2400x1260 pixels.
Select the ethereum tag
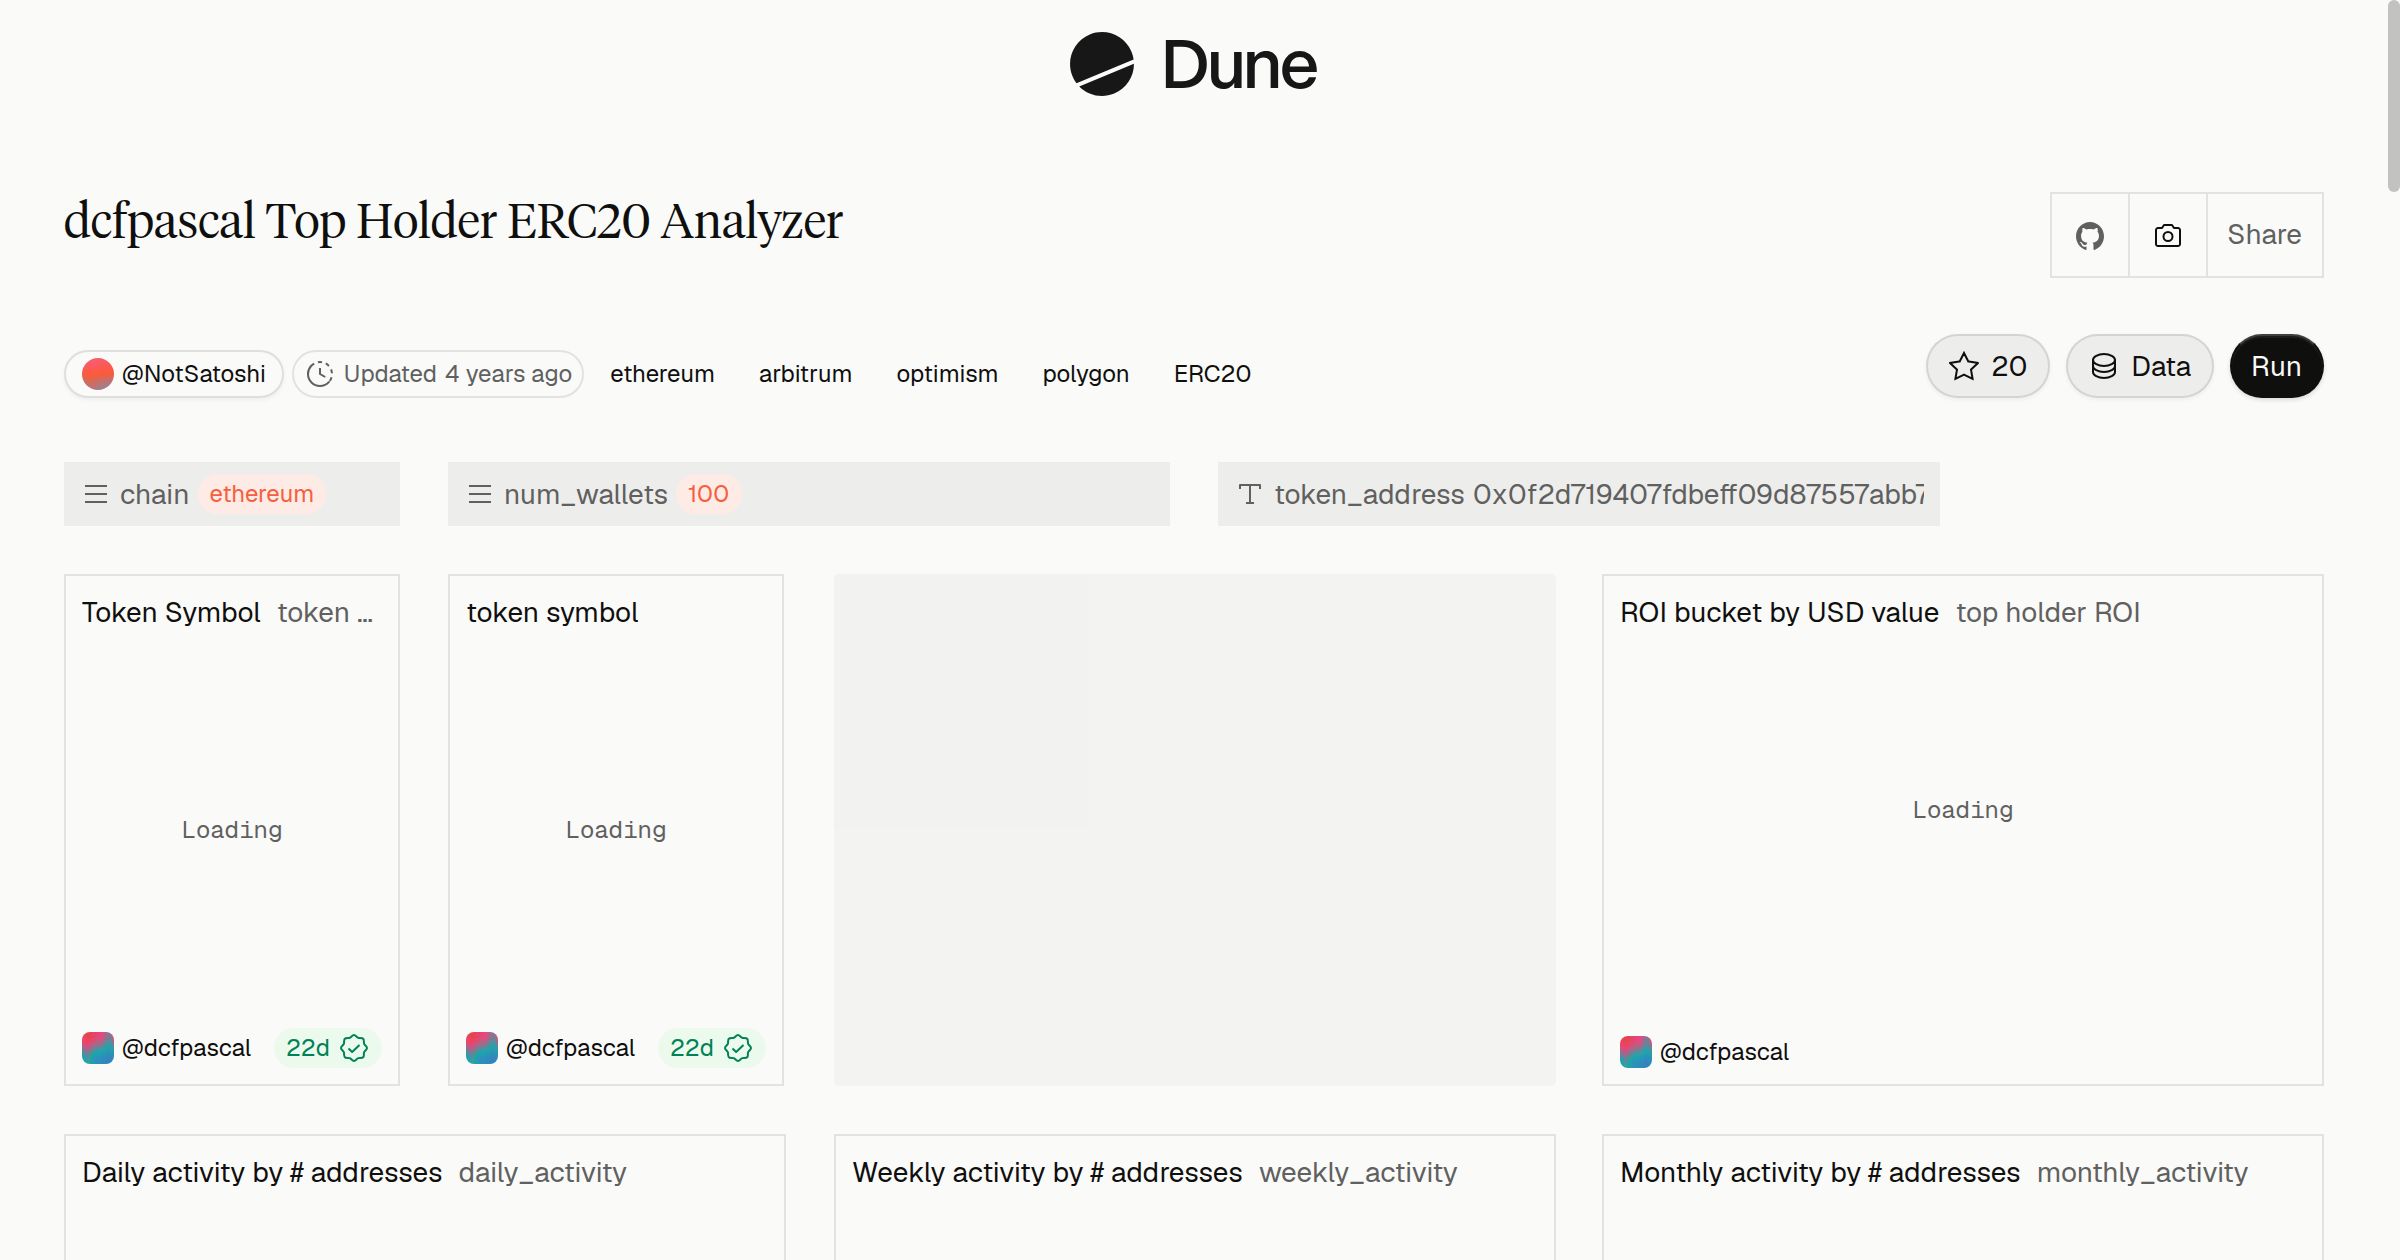click(x=662, y=374)
